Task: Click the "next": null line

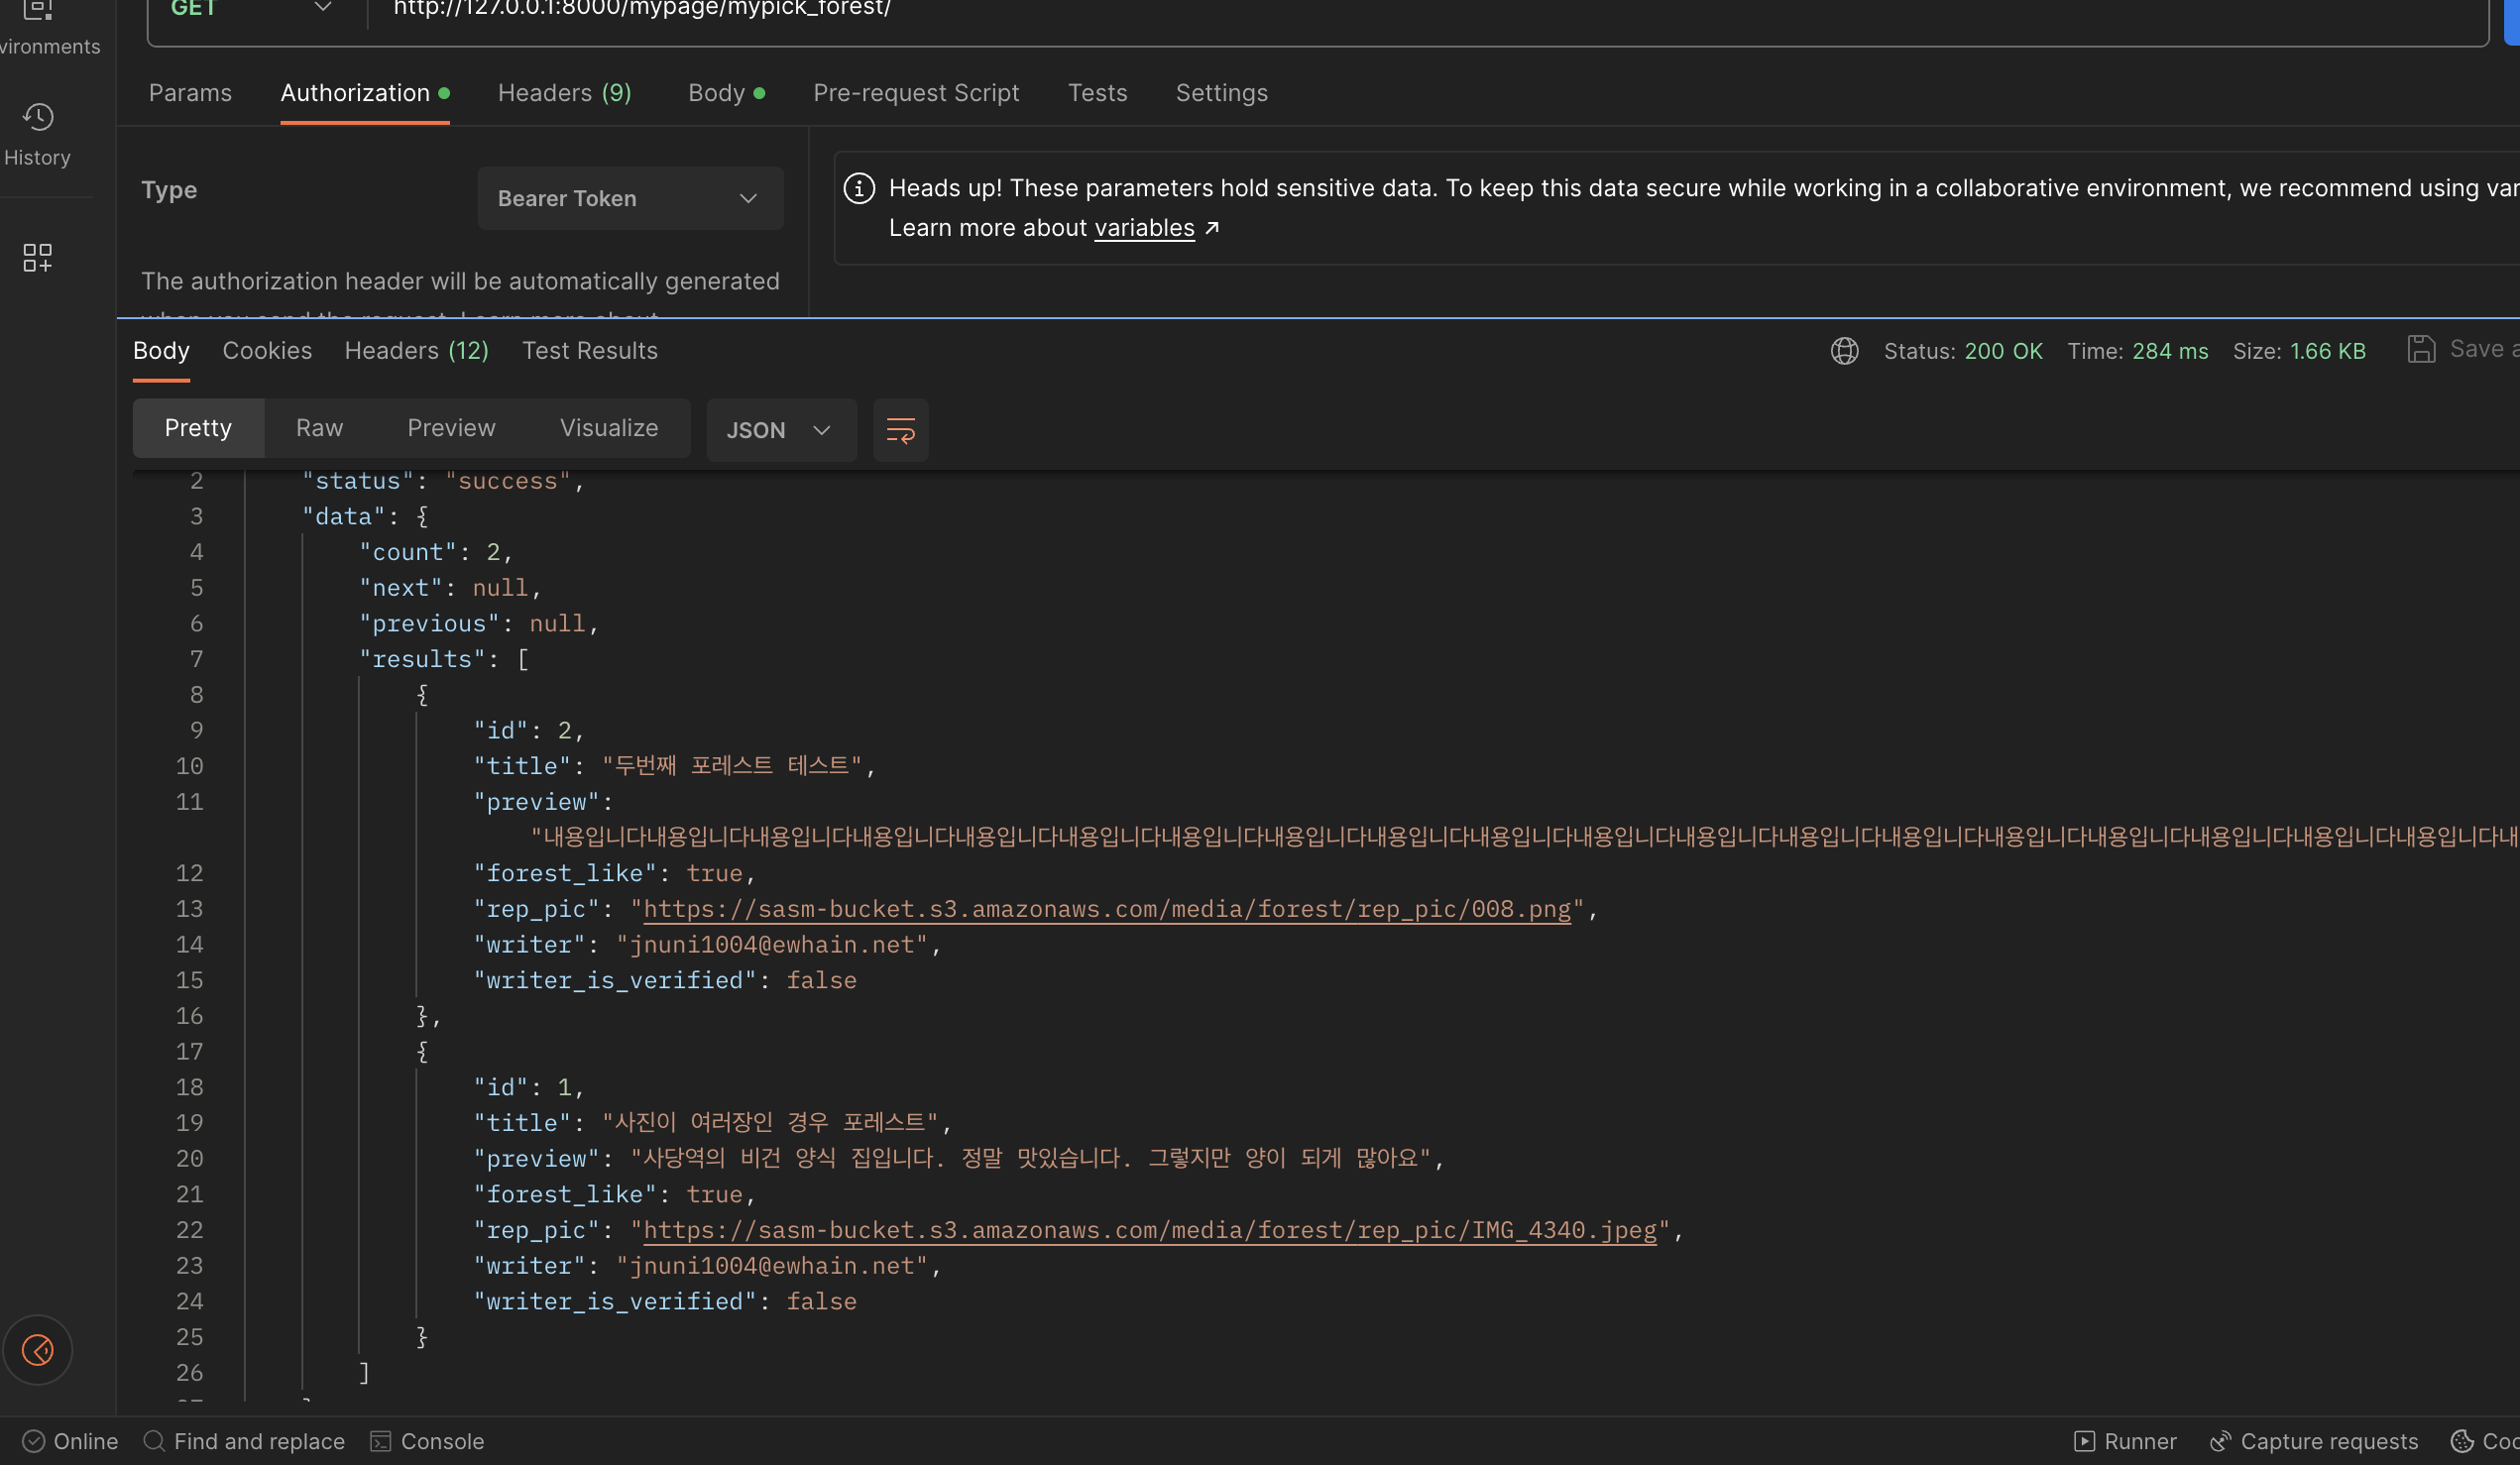Action: 450,588
